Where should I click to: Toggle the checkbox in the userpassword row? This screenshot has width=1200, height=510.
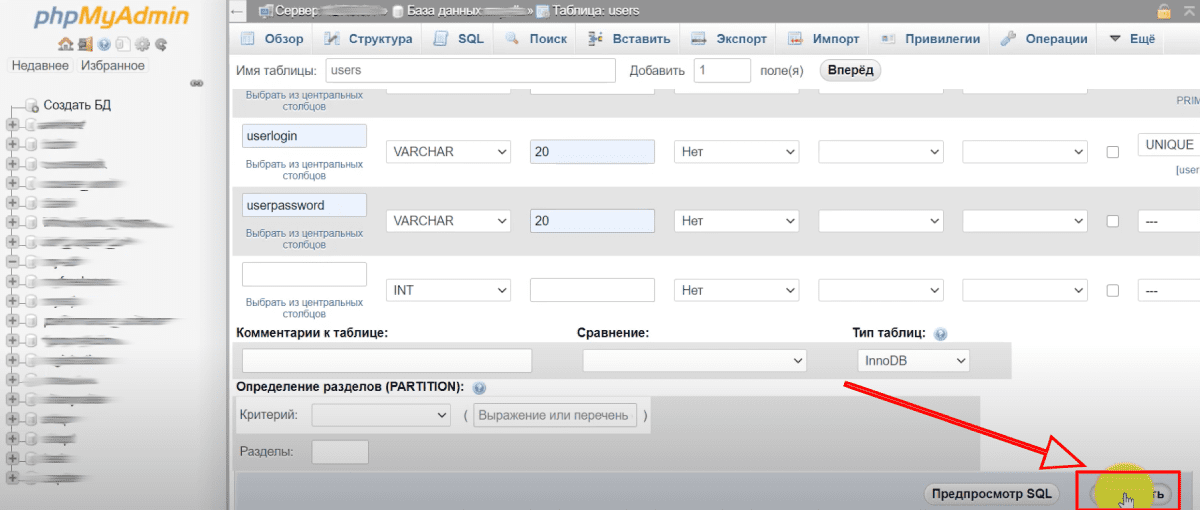click(x=1112, y=221)
